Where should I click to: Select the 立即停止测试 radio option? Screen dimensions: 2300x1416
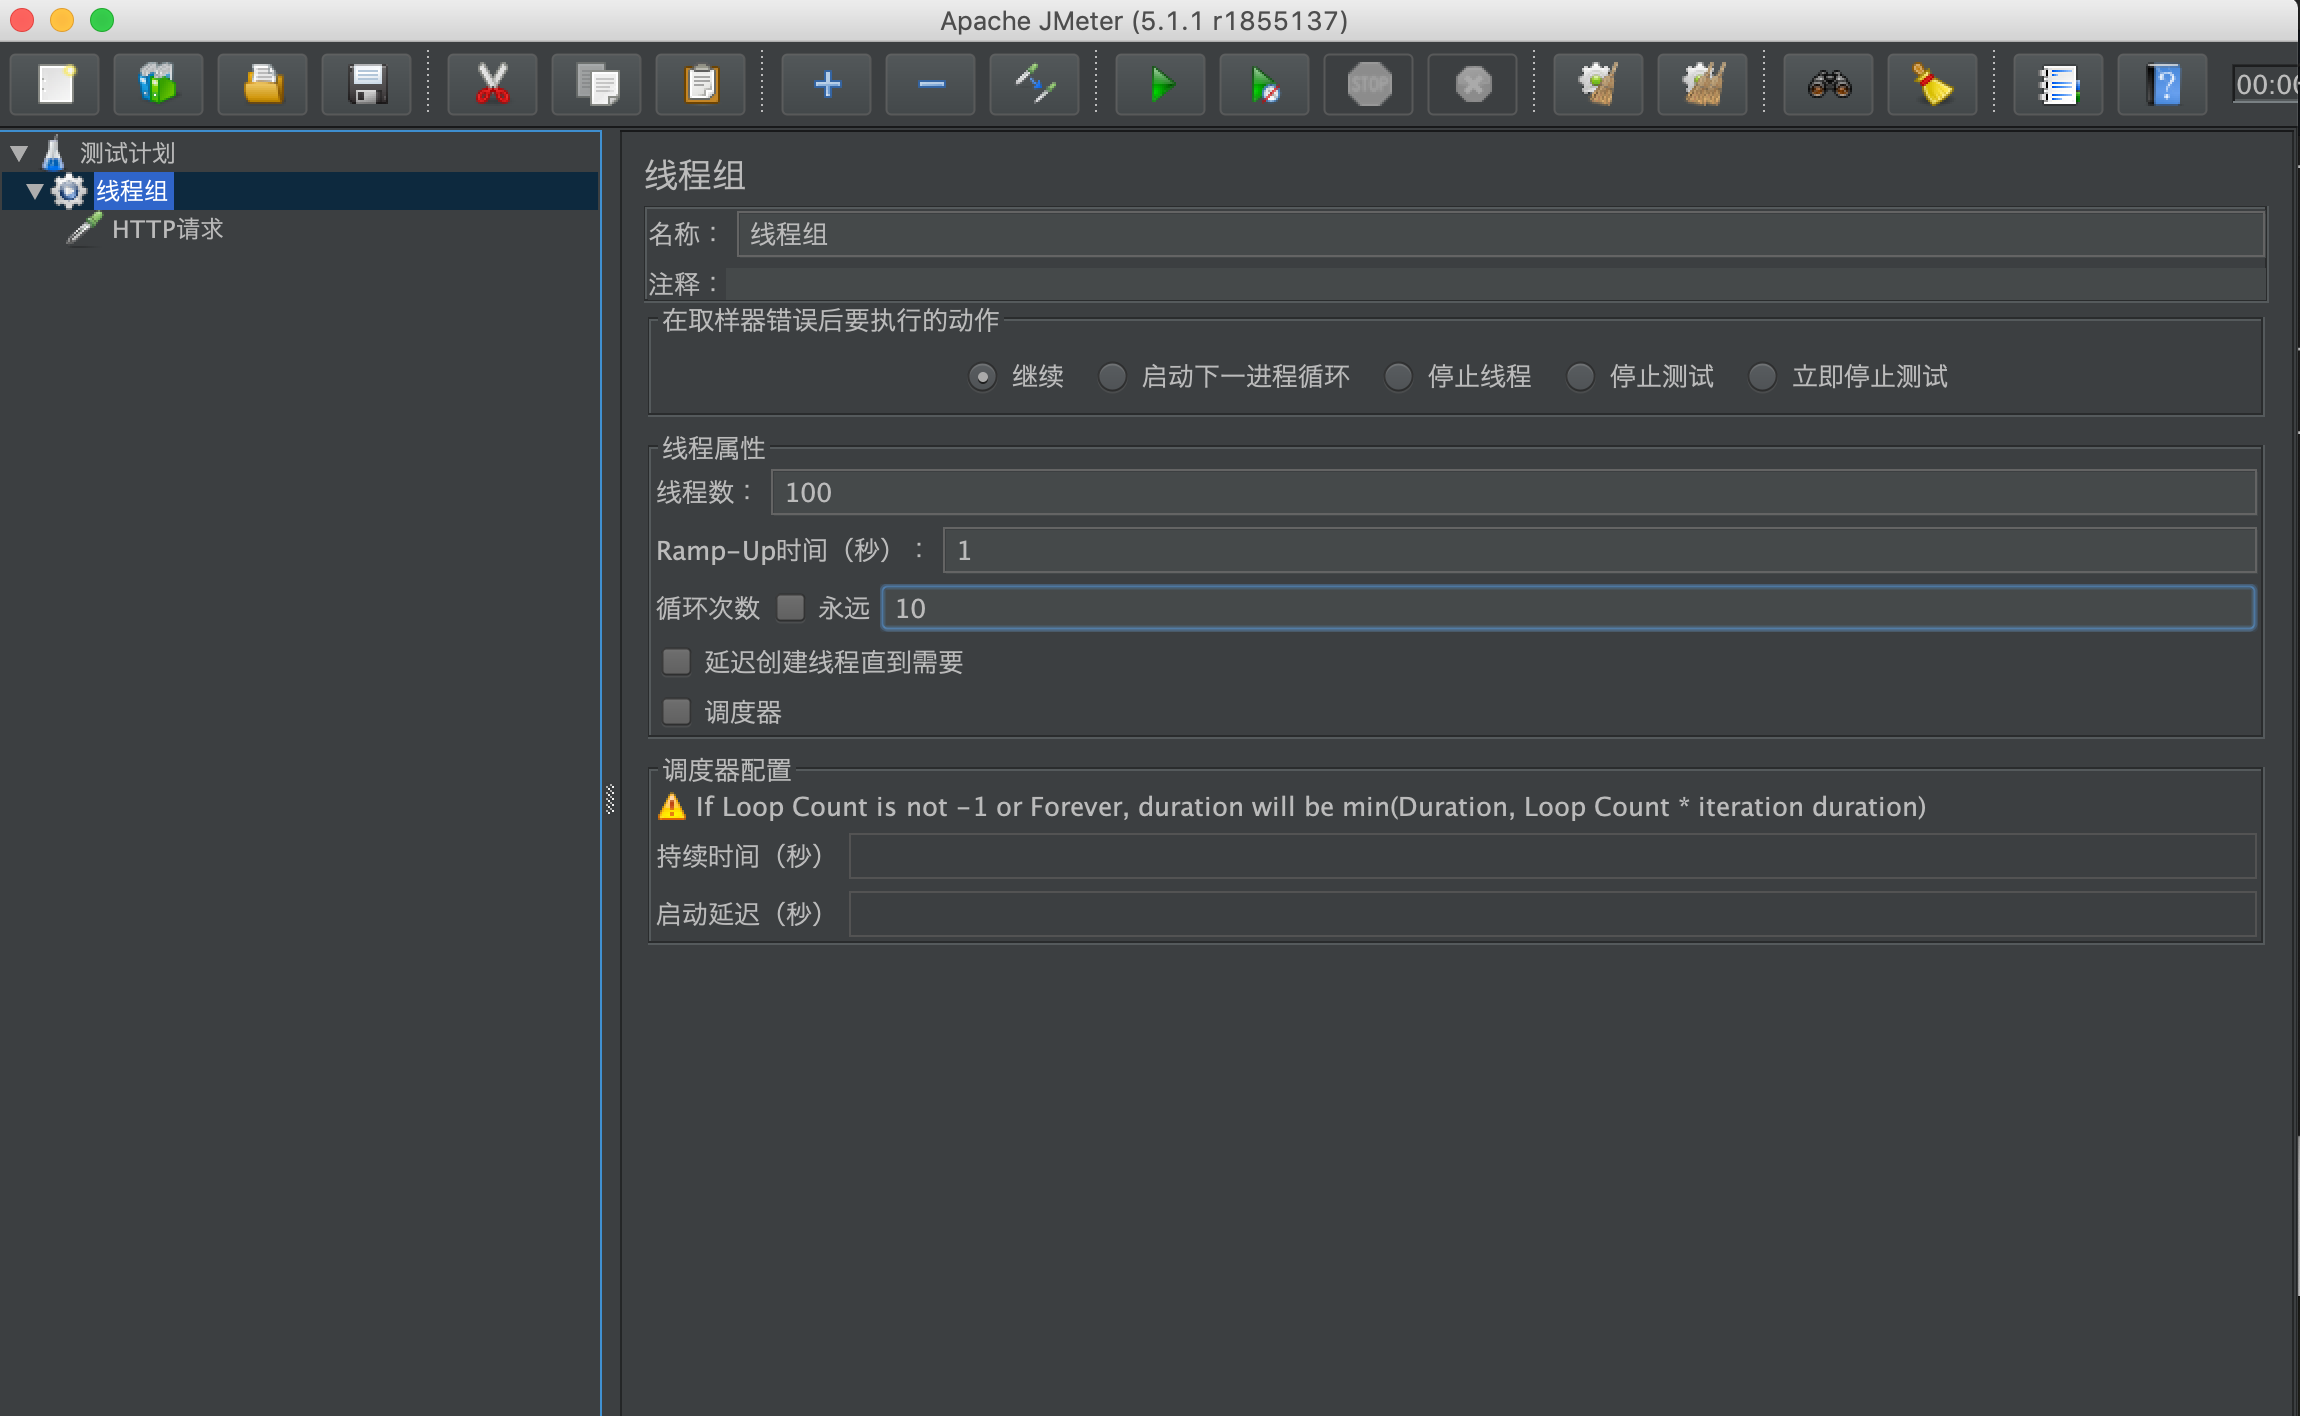pos(1762,377)
